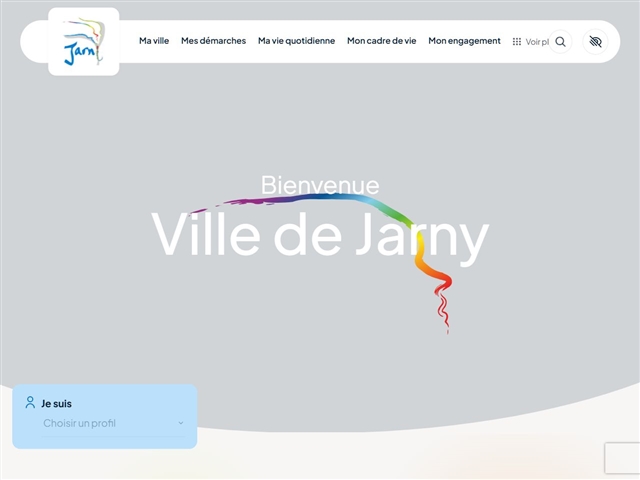Click the Jarny city logo

84,42
